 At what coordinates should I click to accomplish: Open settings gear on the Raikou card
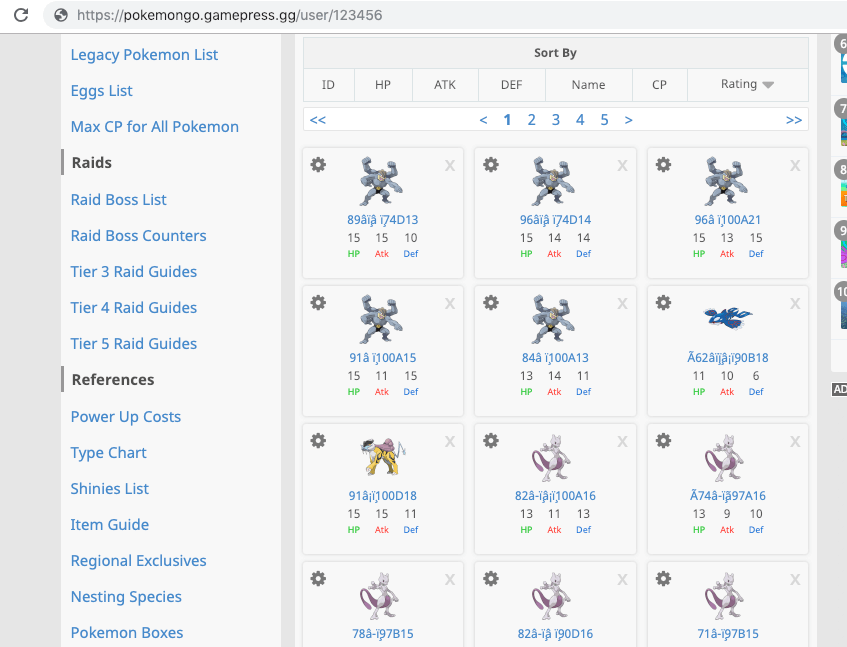318,441
